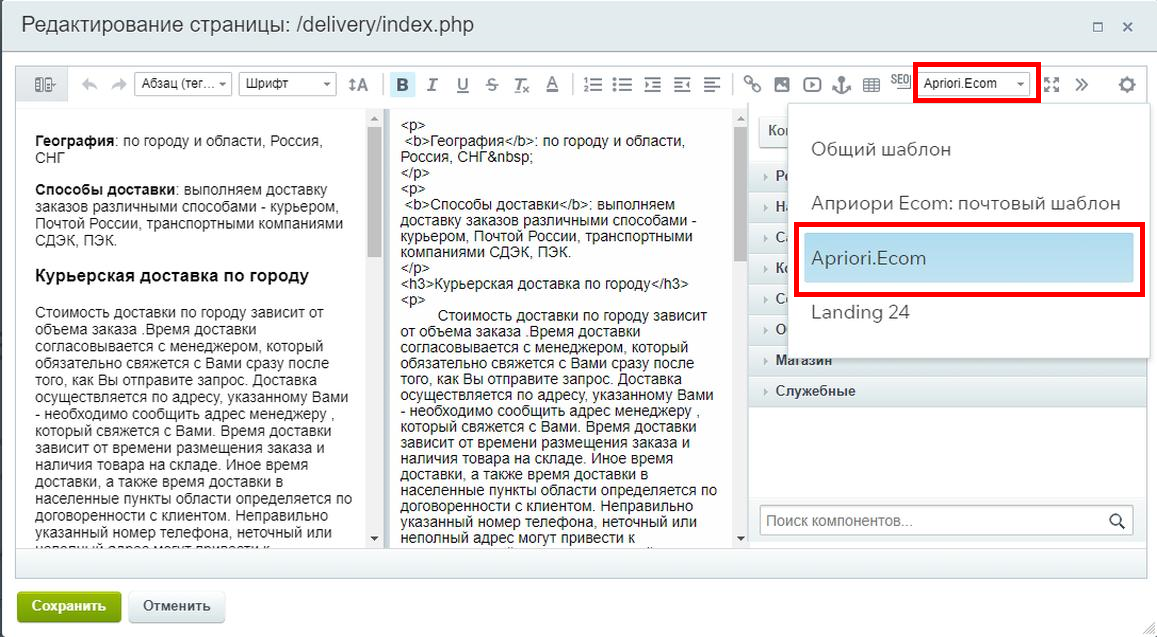Image resolution: width=1157 pixels, height=637 pixels.
Task: Toggle bold formatting in the toolbar
Action: [x=402, y=85]
